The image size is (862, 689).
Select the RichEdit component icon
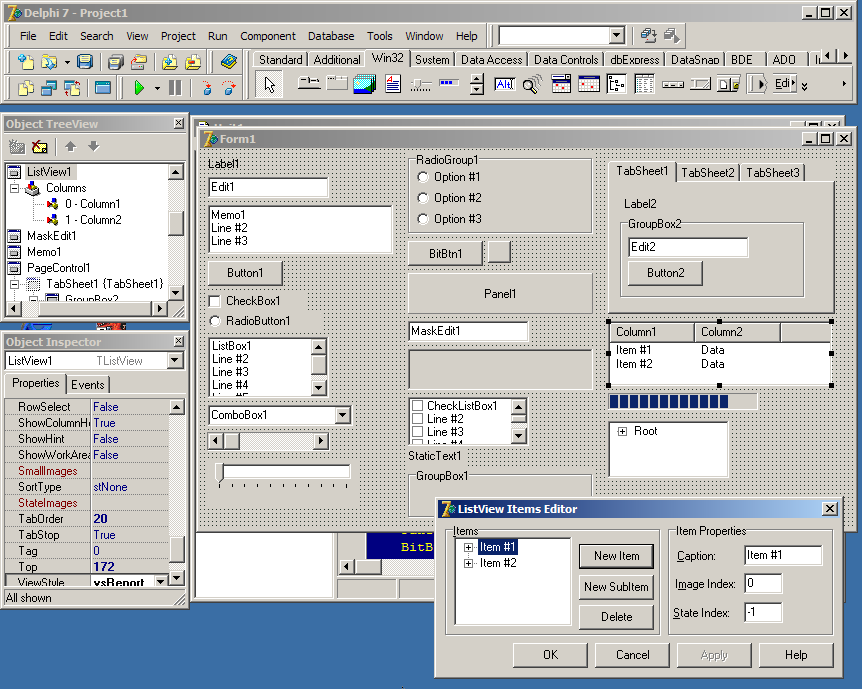tap(393, 84)
